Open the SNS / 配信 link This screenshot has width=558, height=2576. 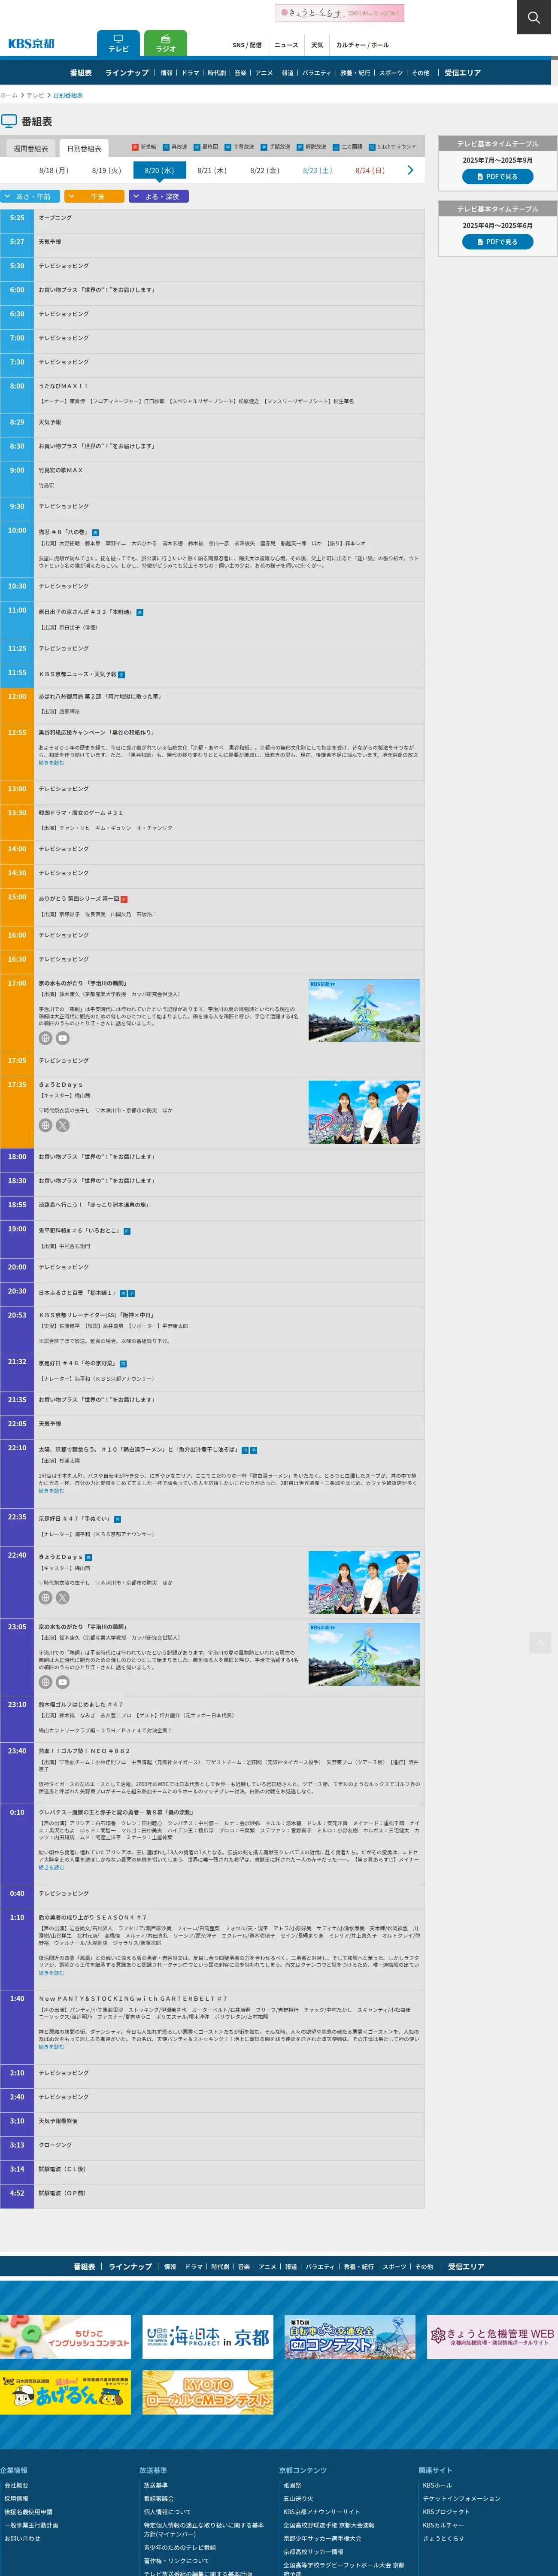[247, 45]
